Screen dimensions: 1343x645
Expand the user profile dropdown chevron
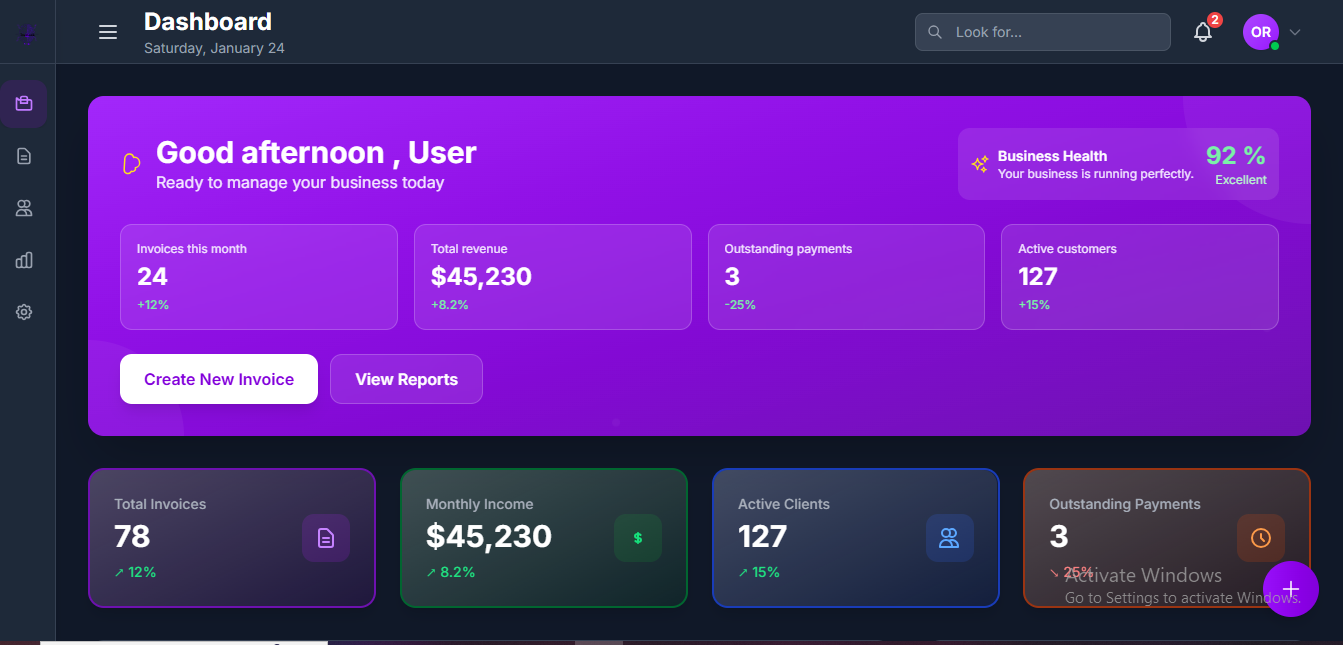click(1295, 32)
